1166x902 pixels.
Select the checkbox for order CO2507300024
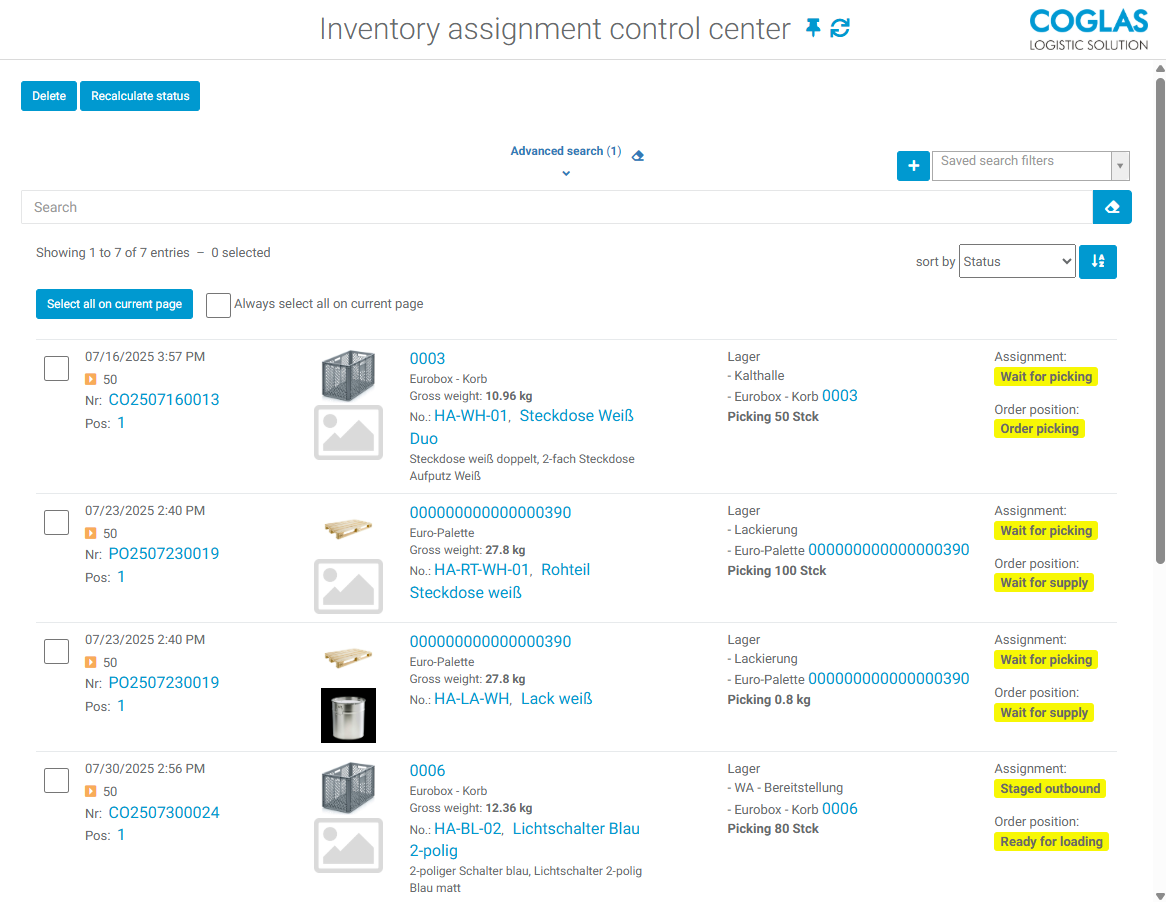57,781
